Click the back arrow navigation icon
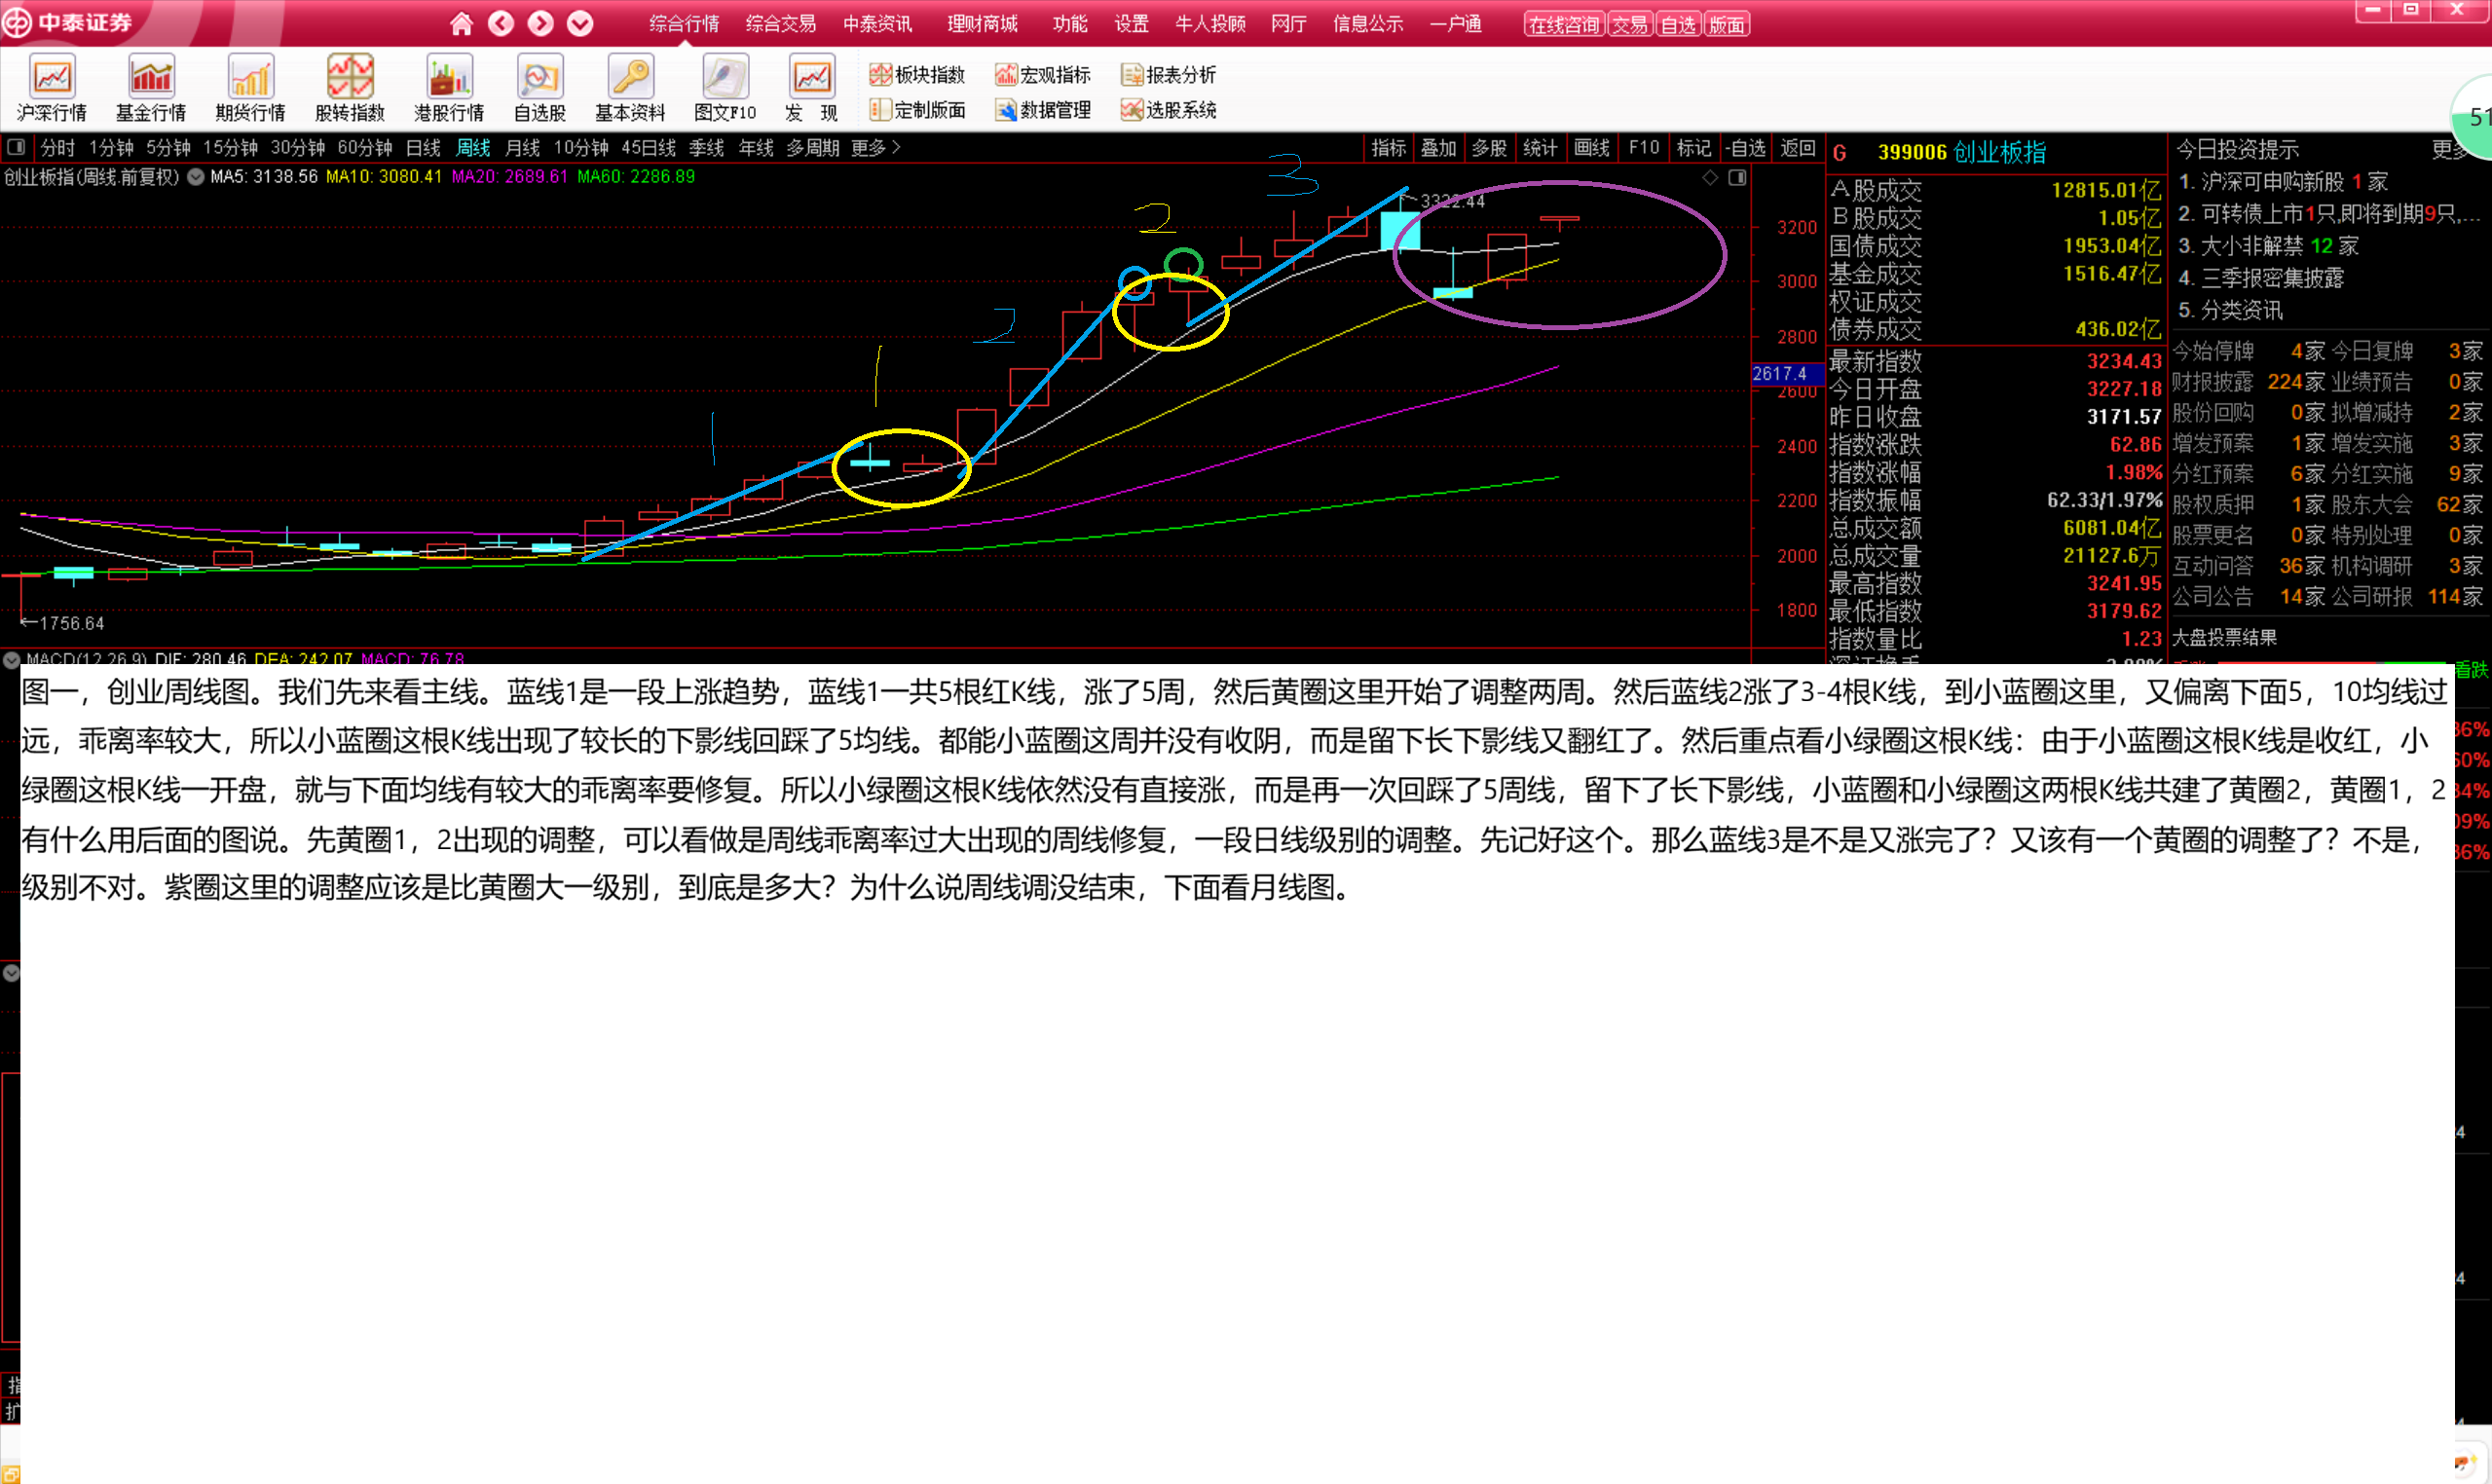 [501, 24]
